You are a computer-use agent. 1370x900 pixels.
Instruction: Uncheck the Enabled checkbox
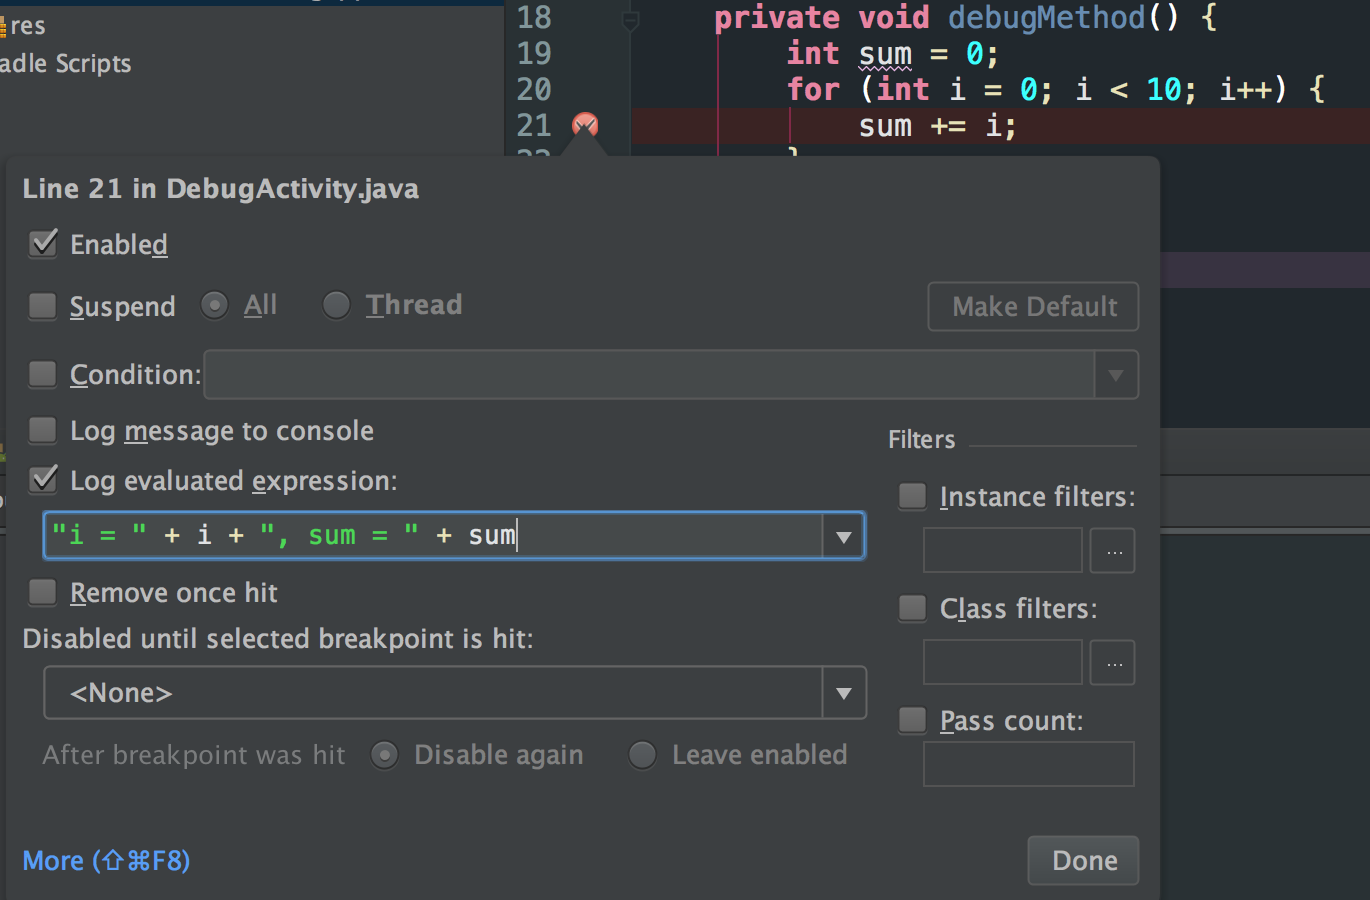point(43,244)
